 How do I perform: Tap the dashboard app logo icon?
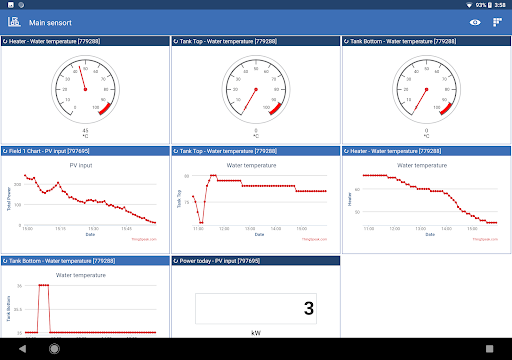pyautogui.click(x=14, y=22)
